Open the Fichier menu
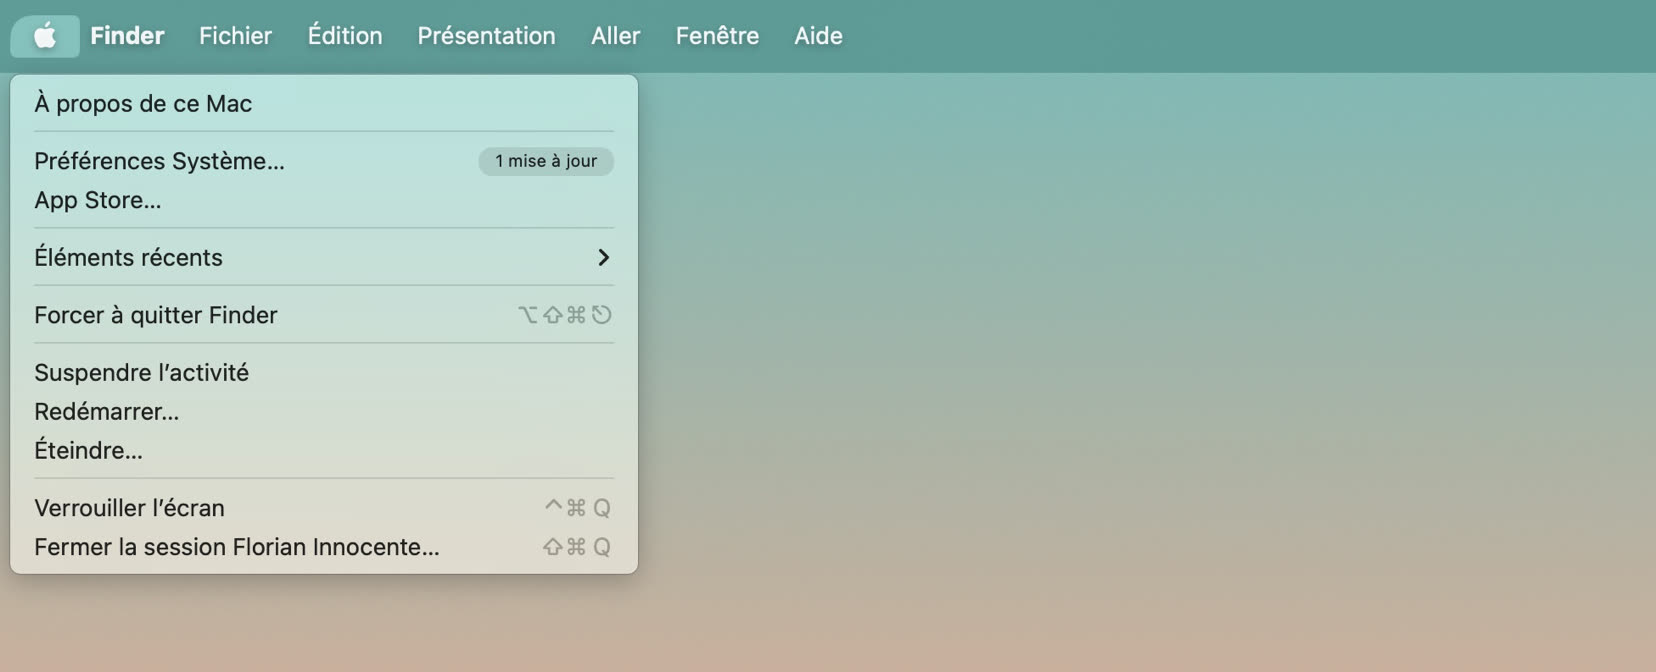 [235, 36]
